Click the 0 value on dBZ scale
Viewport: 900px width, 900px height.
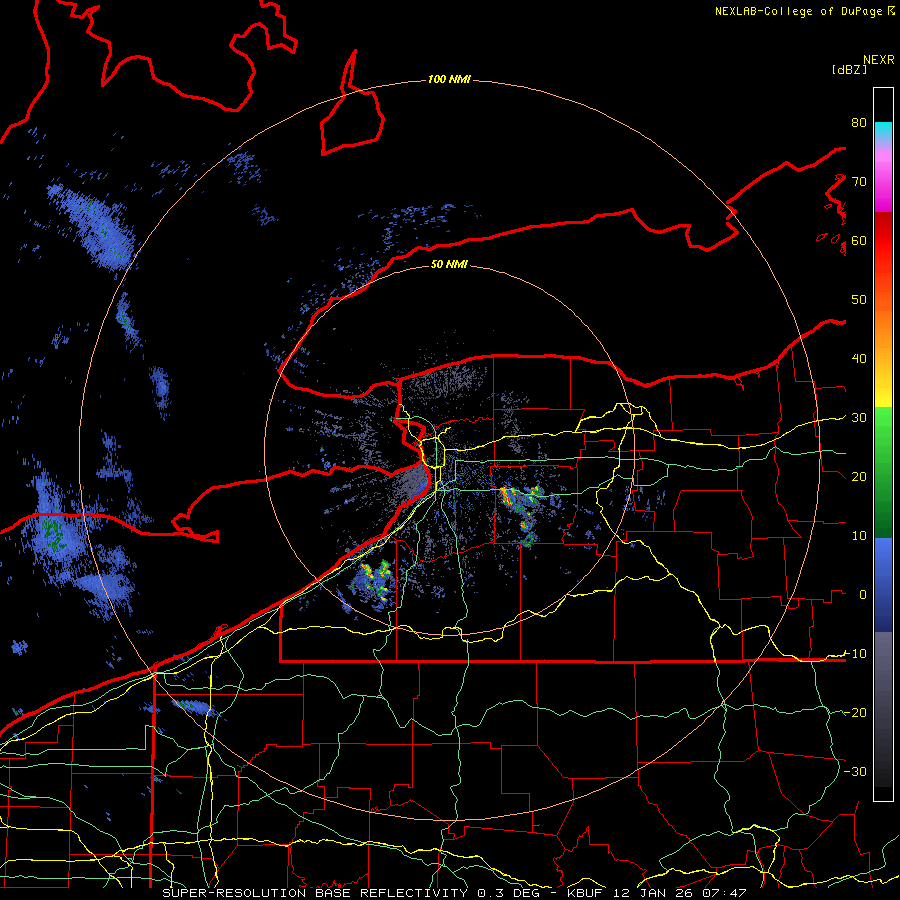(863, 595)
